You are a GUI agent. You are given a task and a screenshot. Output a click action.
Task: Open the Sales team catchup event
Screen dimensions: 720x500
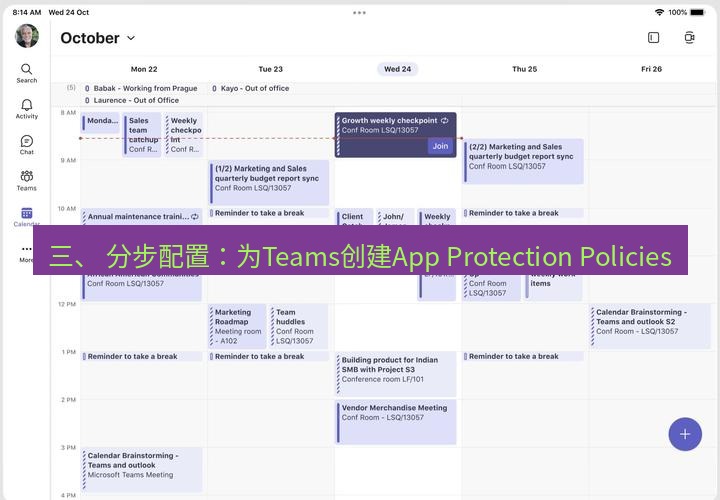(142, 135)
